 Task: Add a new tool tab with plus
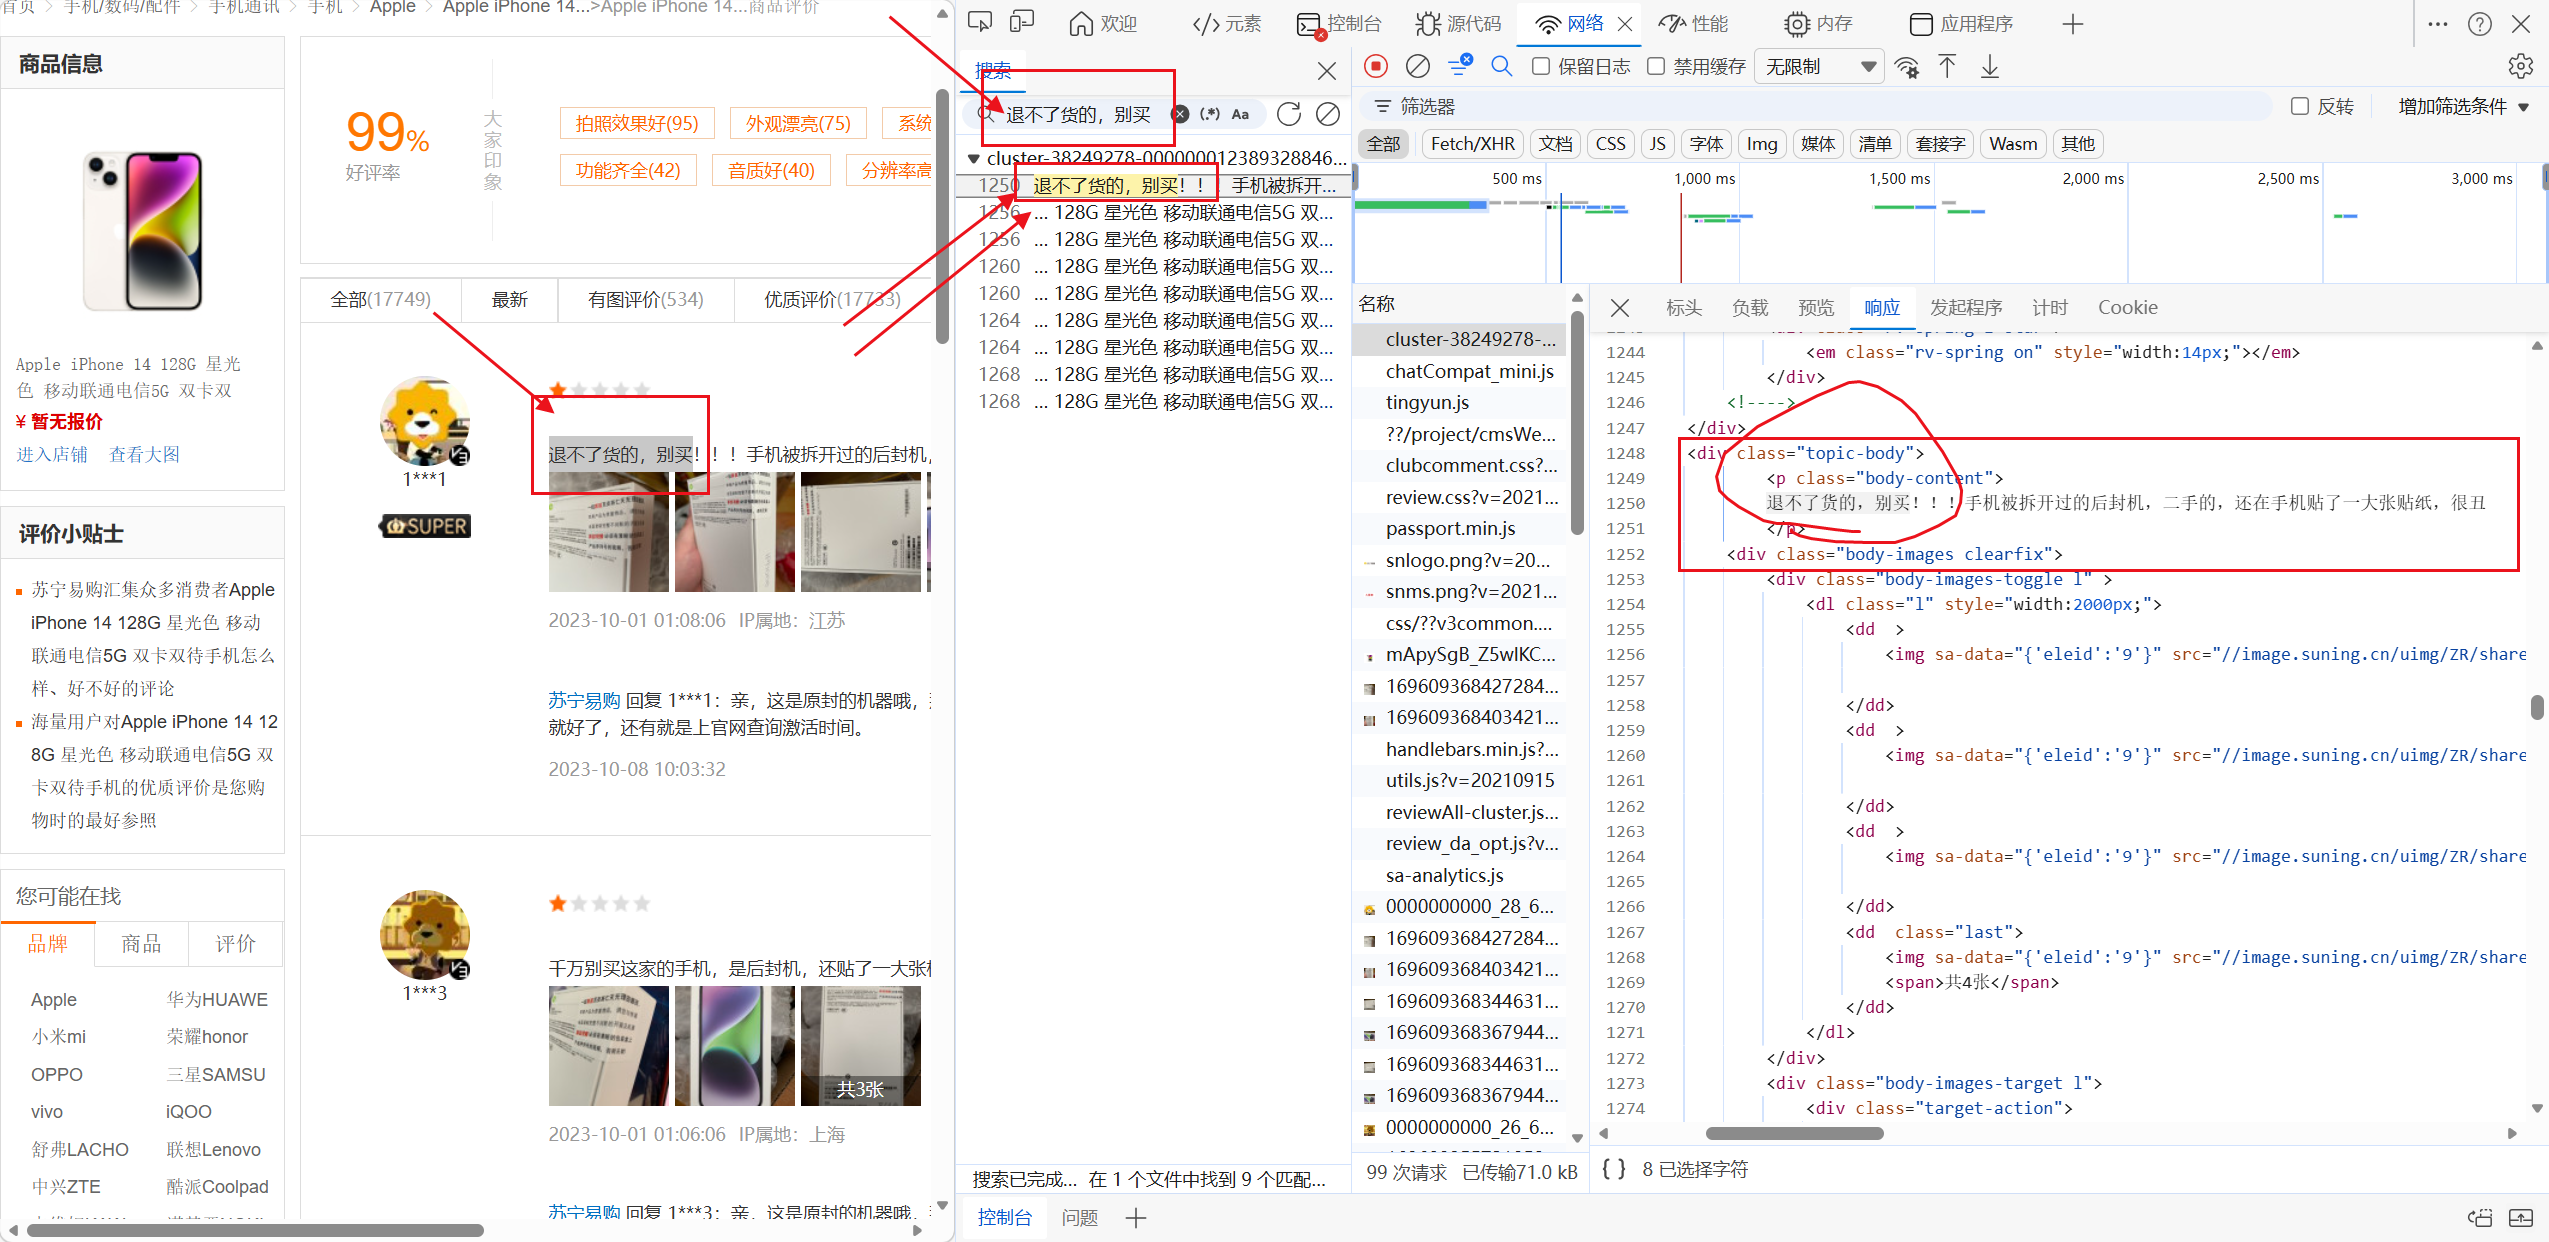click(x=2073, y=24)
